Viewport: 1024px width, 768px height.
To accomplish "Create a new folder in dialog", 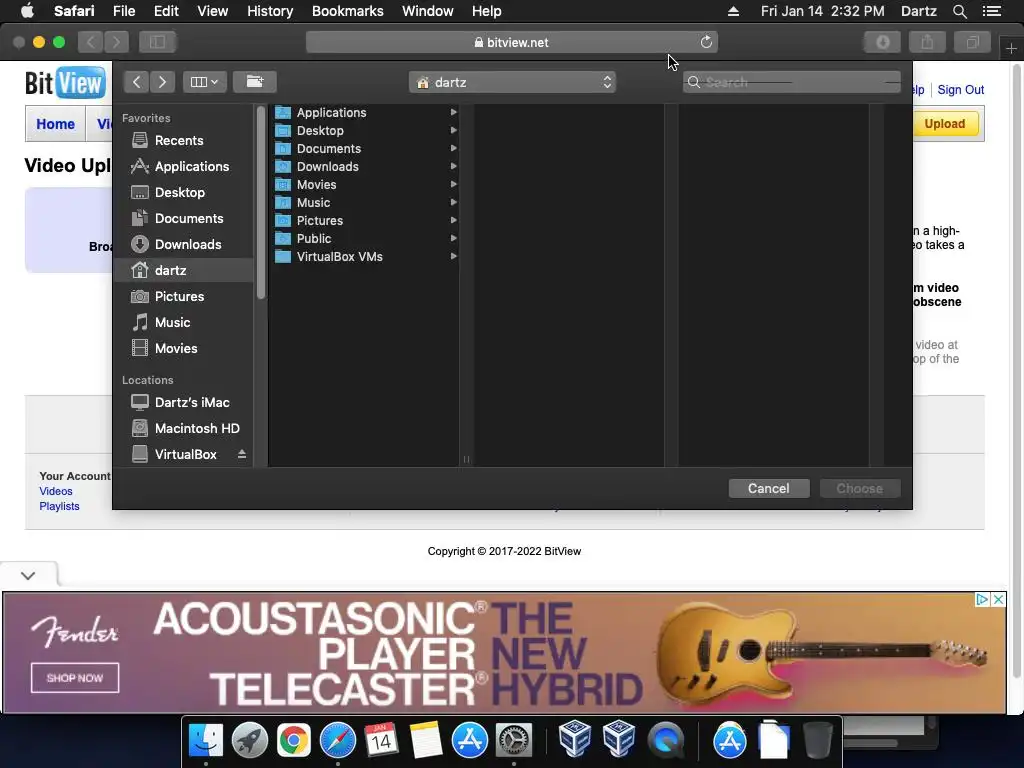I will tap(255, 82).
